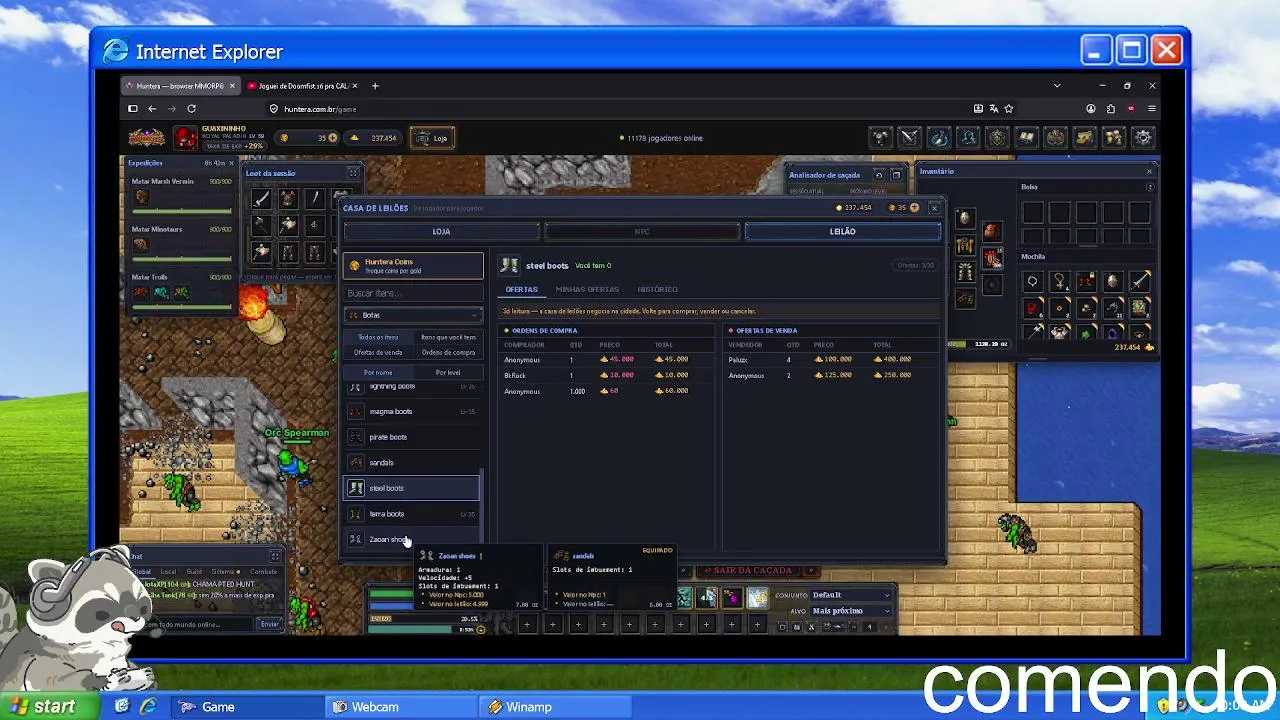Select sandals in item list

click(412, 463)
